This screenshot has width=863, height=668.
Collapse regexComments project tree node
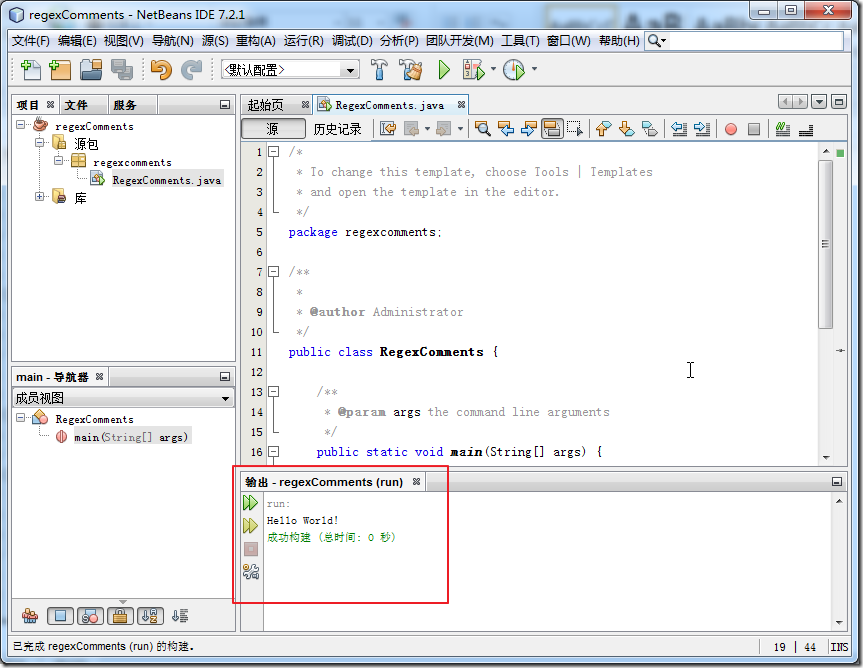click(20, 124)
